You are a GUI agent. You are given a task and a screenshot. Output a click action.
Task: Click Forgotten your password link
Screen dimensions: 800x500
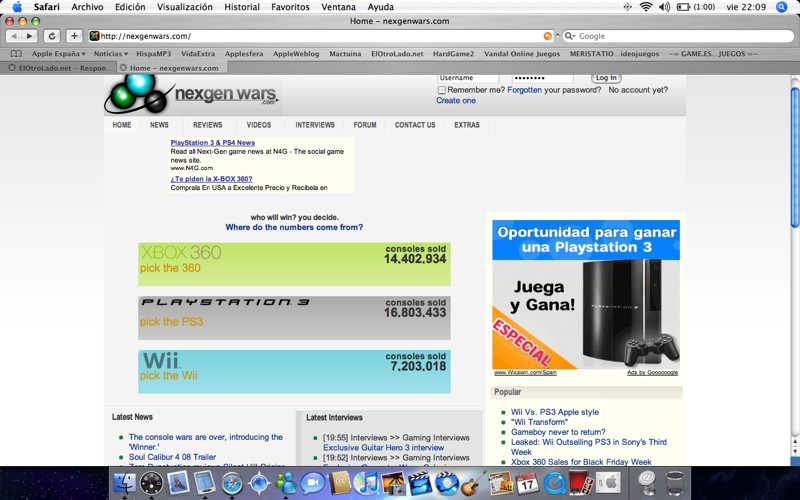click(x=524, y=90)
